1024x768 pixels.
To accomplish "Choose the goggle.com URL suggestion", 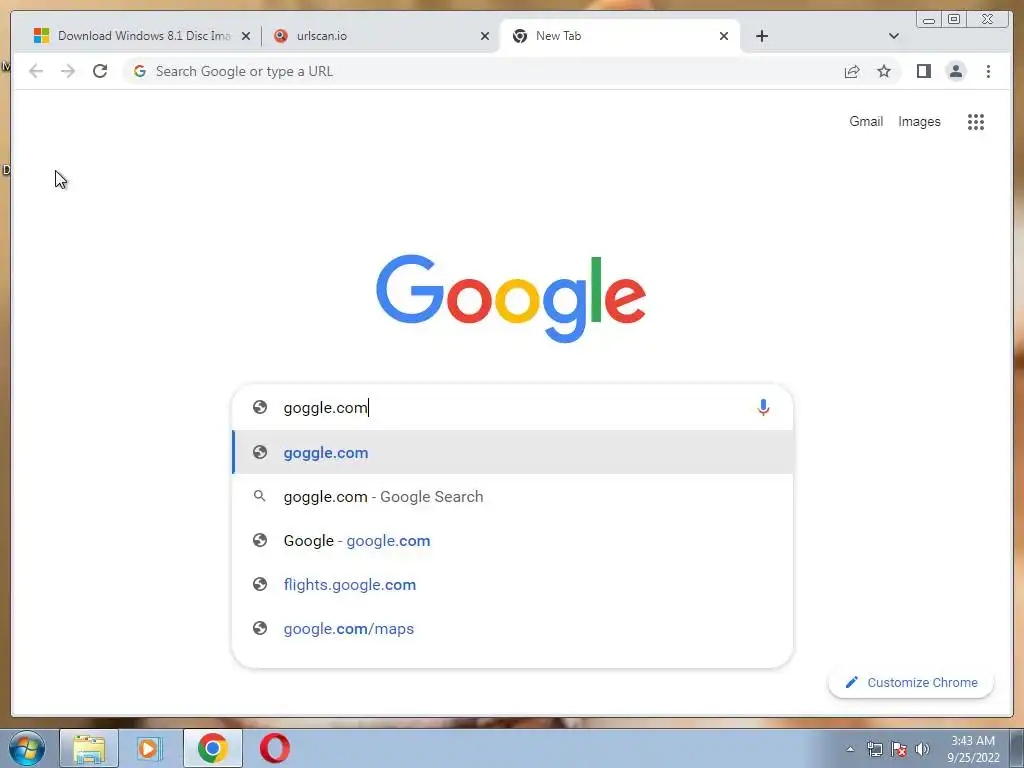I will click(x=513, y=452).
